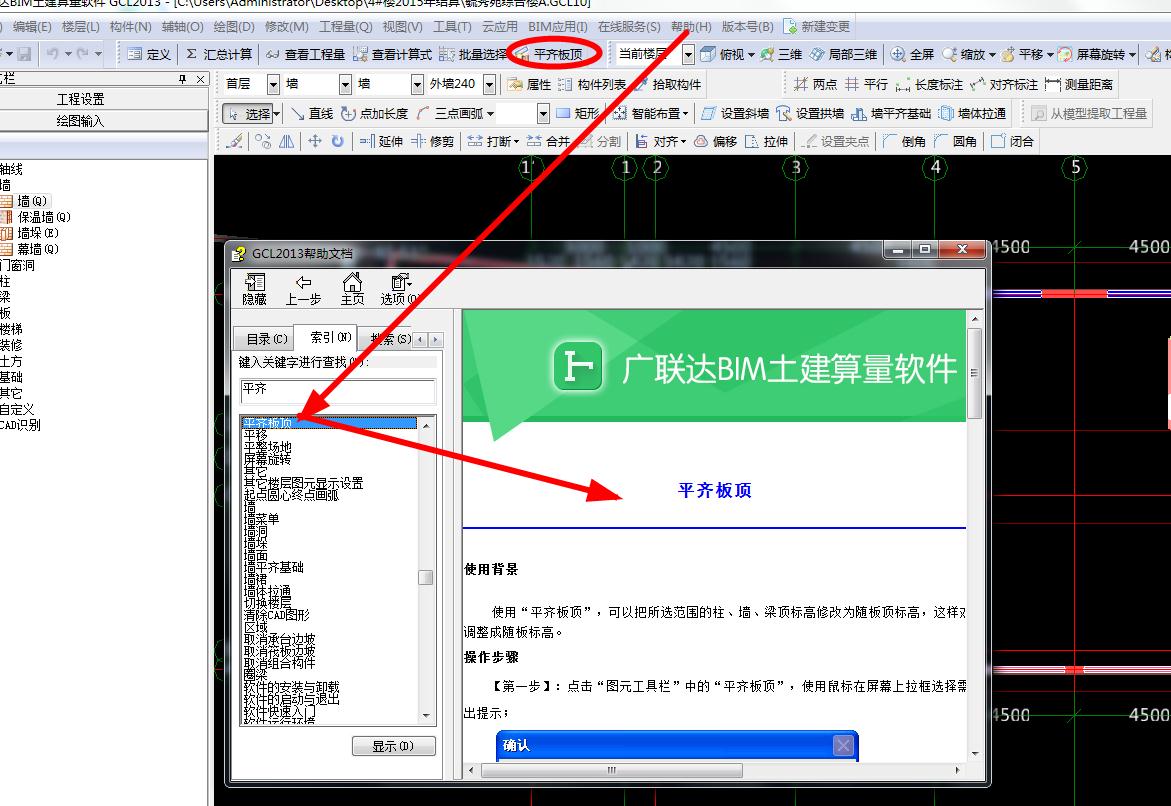Click 两点 axis tool

[x=816, y=84]
